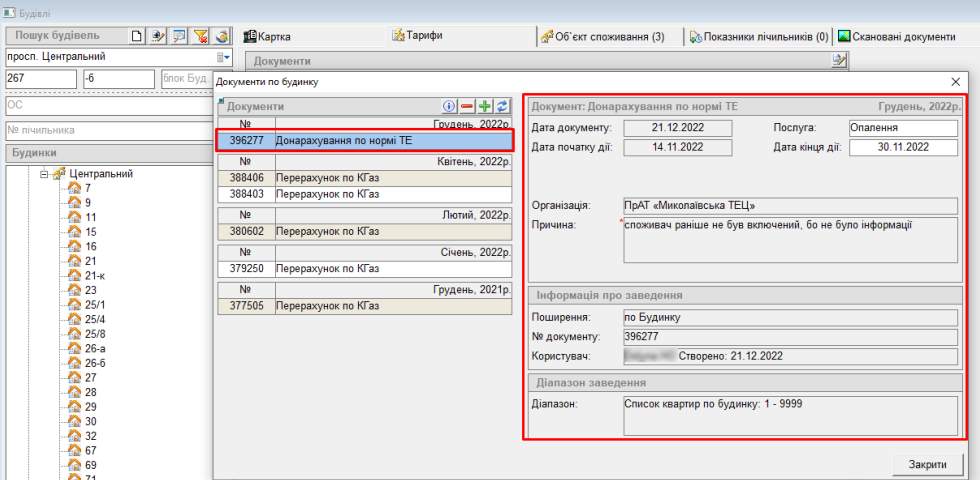Click the new blank page icon in building search

point(138,36)
